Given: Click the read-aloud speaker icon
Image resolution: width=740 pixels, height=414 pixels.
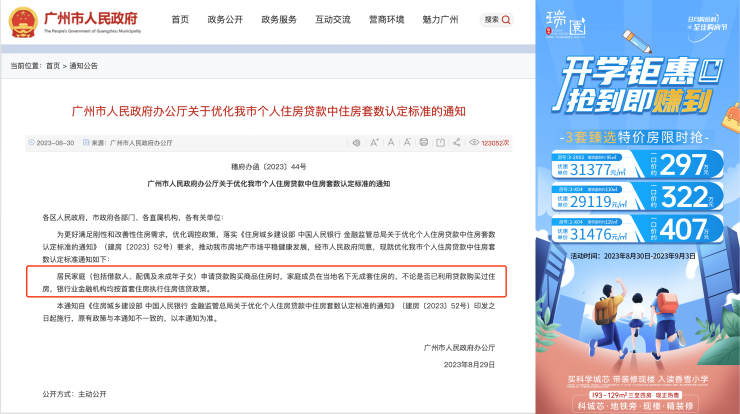Looking at the screenshot, I should pyautogui.click(x=357, y=143).
